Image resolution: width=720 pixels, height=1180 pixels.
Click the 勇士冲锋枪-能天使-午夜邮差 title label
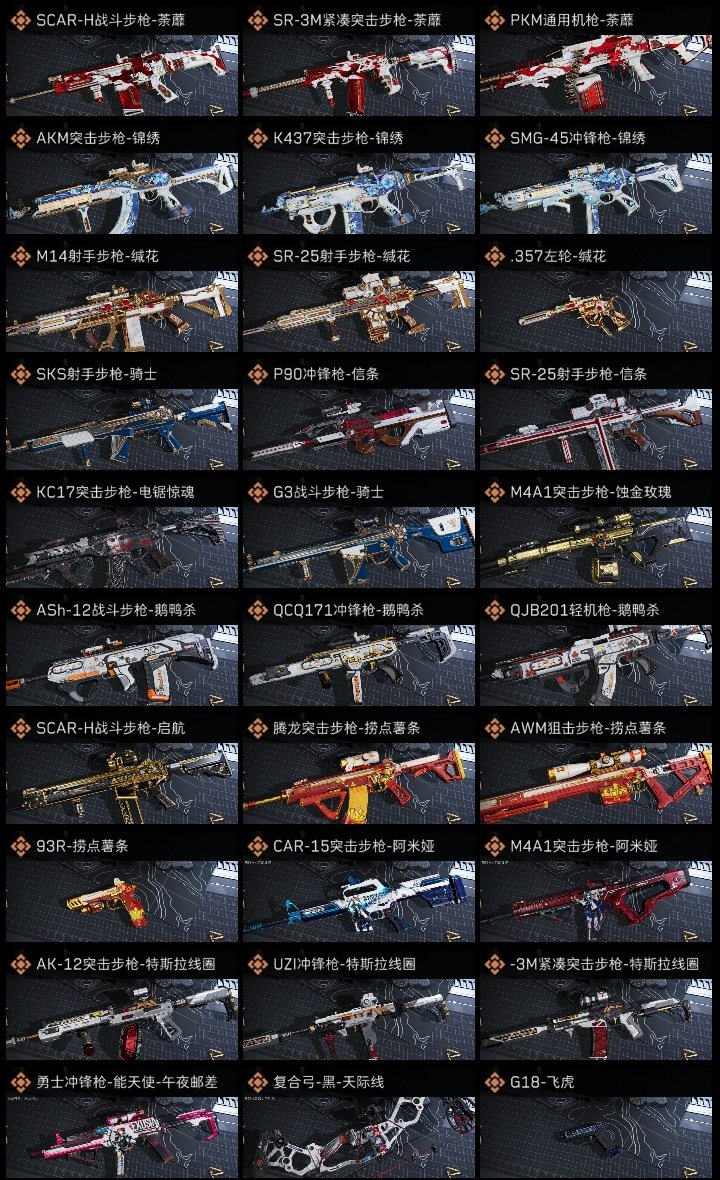[126, 1082]
